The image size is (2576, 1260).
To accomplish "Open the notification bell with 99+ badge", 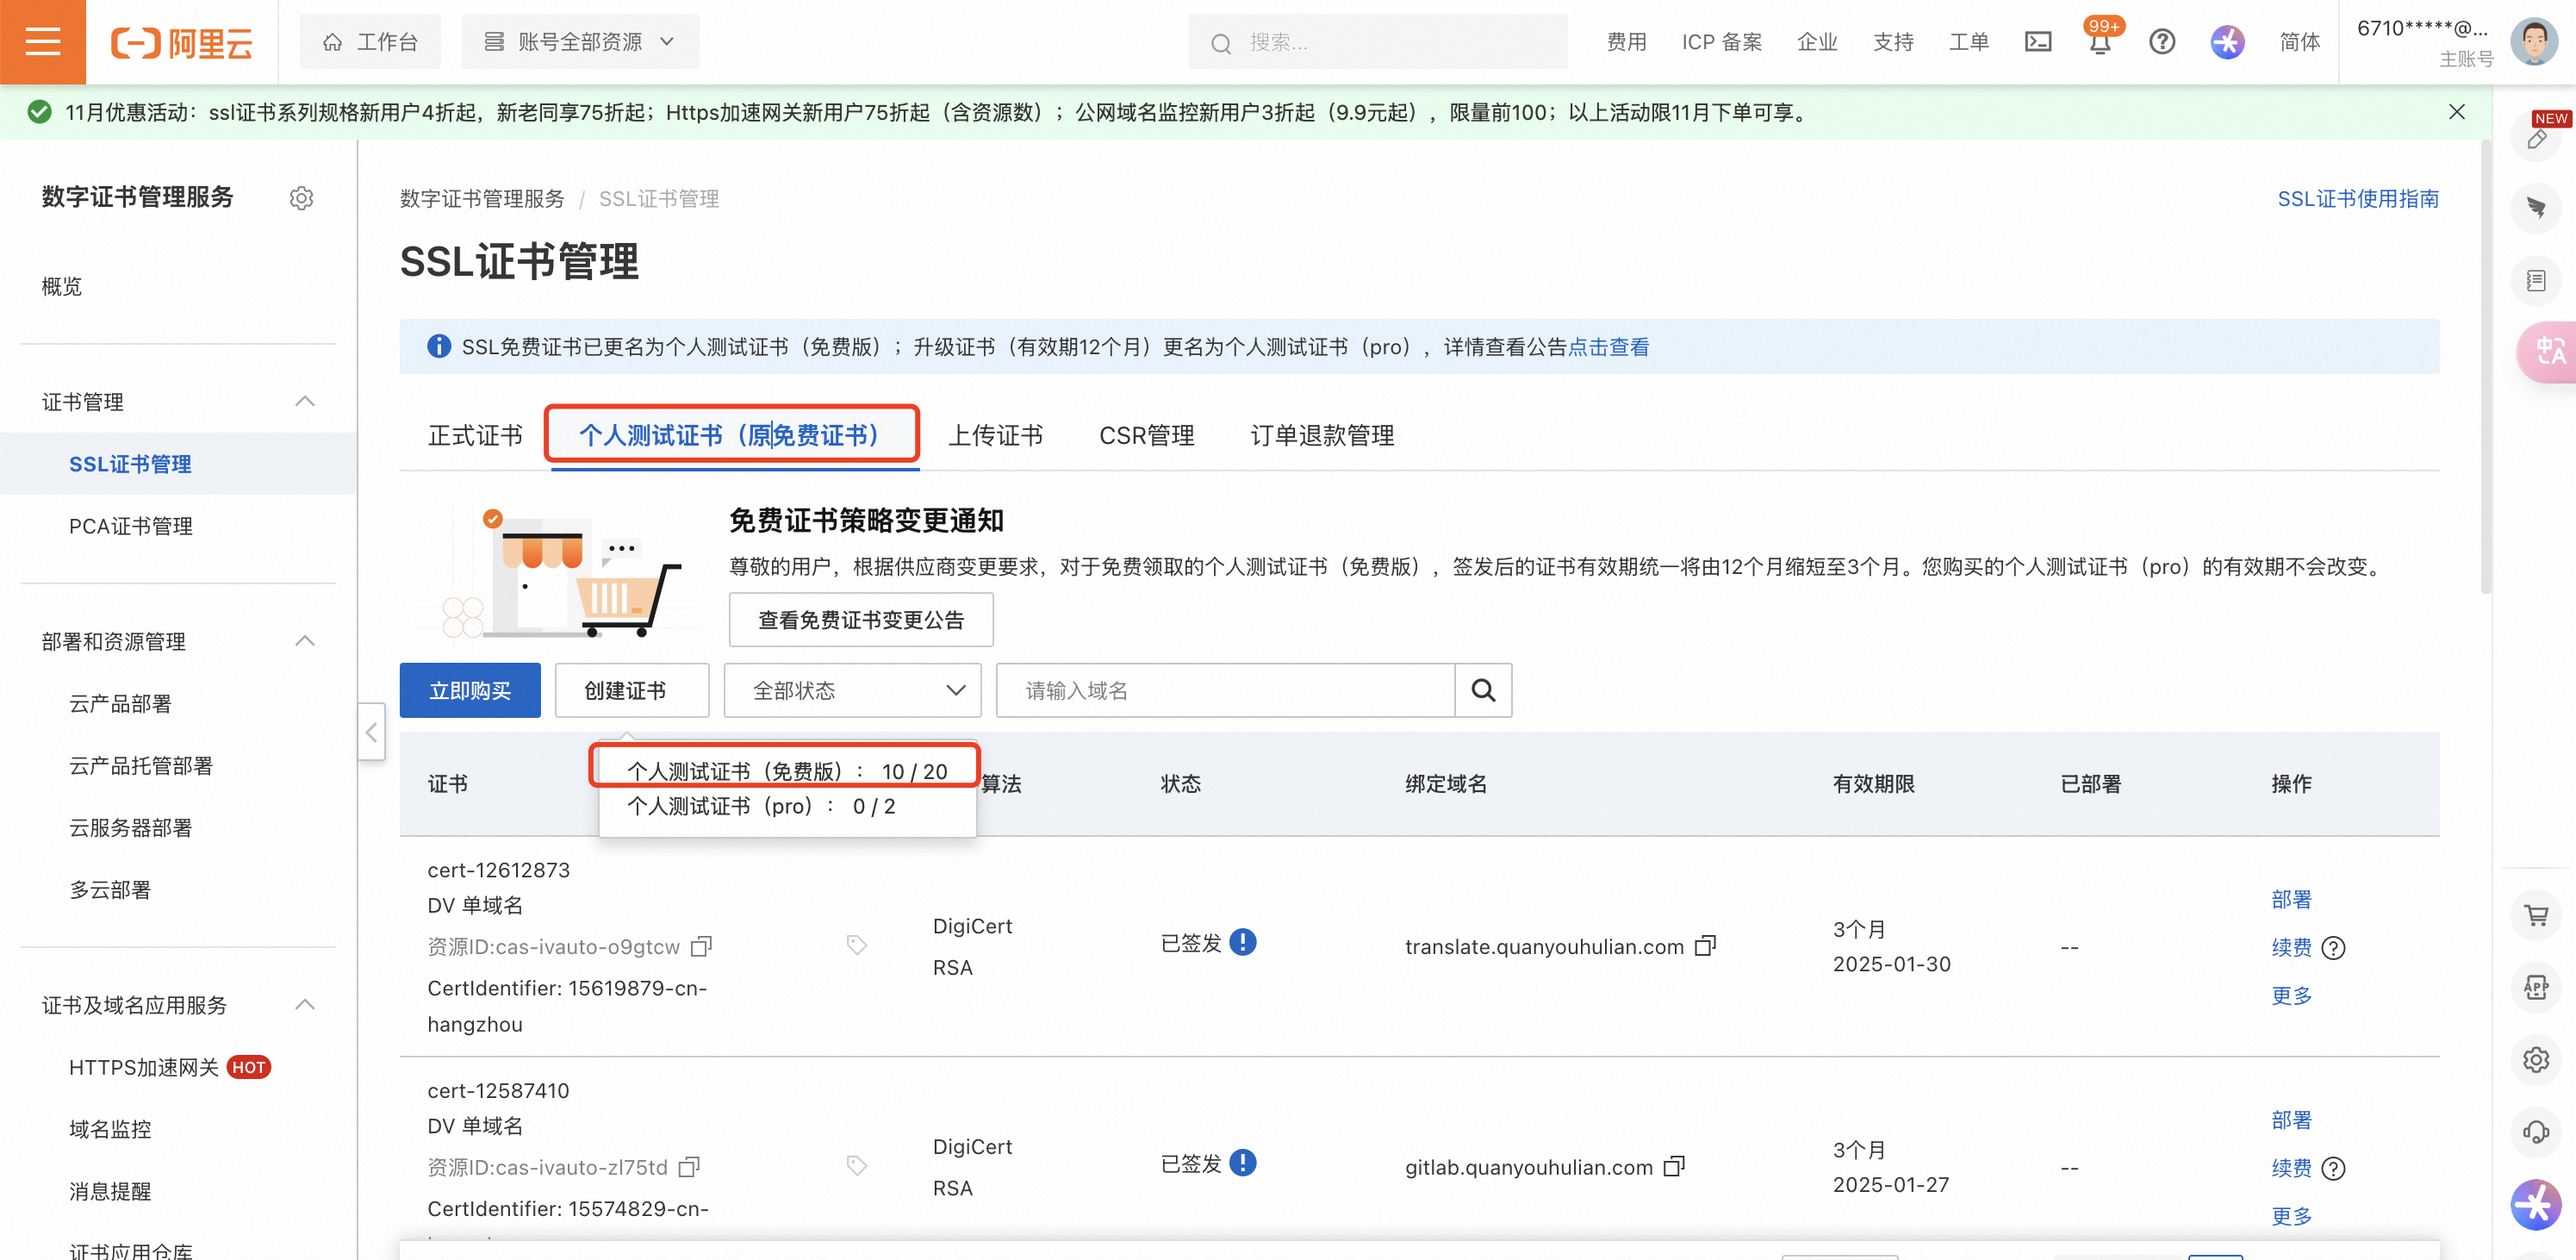I will pyautogui.click(x=2099, y=43).
